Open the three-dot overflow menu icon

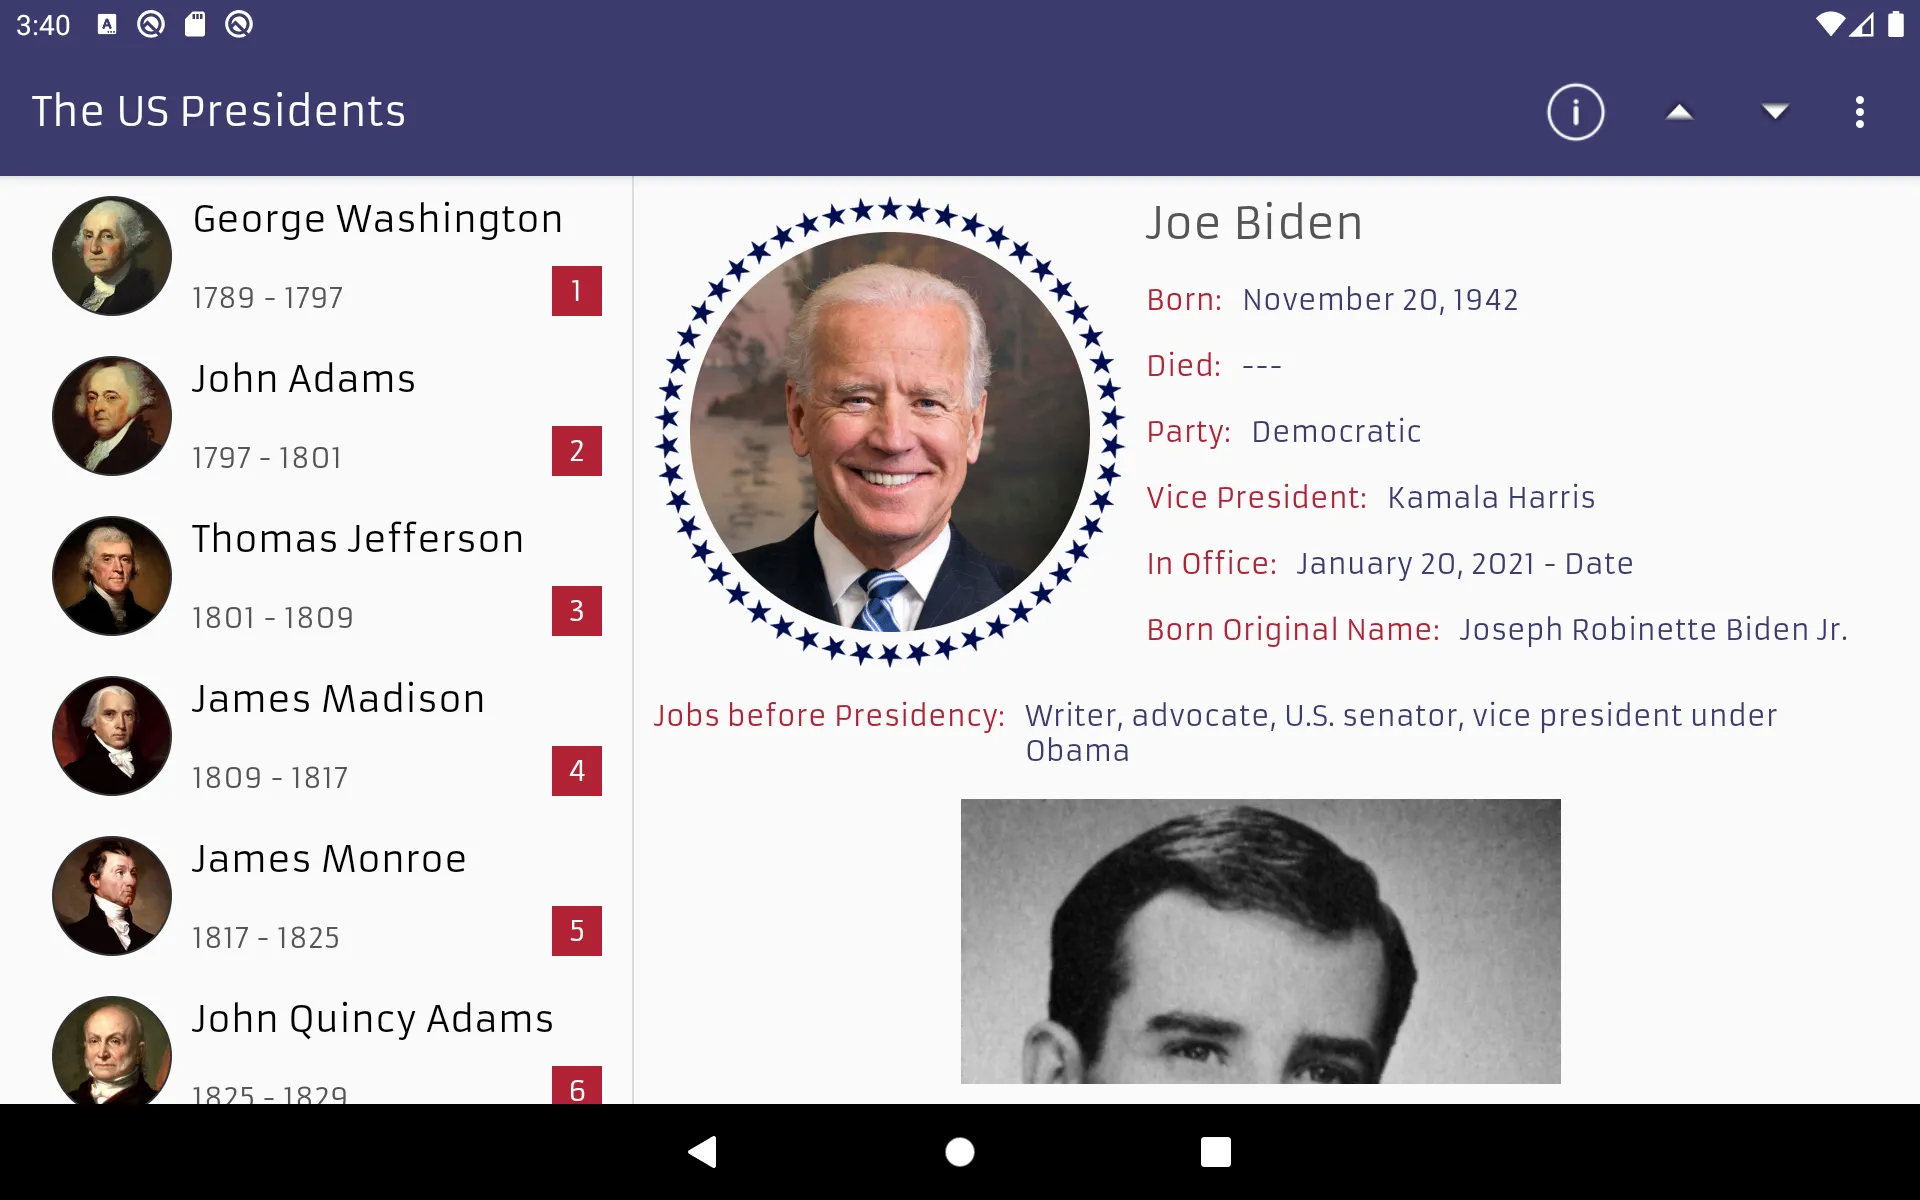(x=1861, y=111)
